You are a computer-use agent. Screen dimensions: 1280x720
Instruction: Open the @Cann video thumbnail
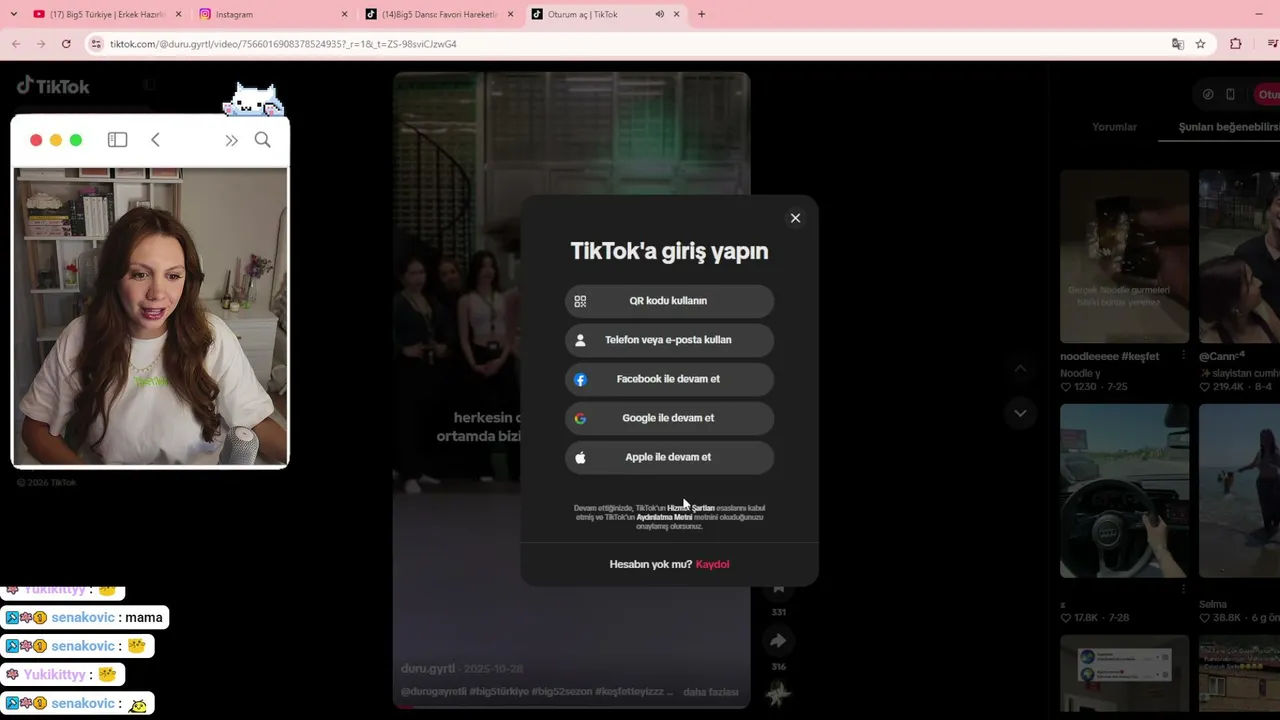[1240, 256]
